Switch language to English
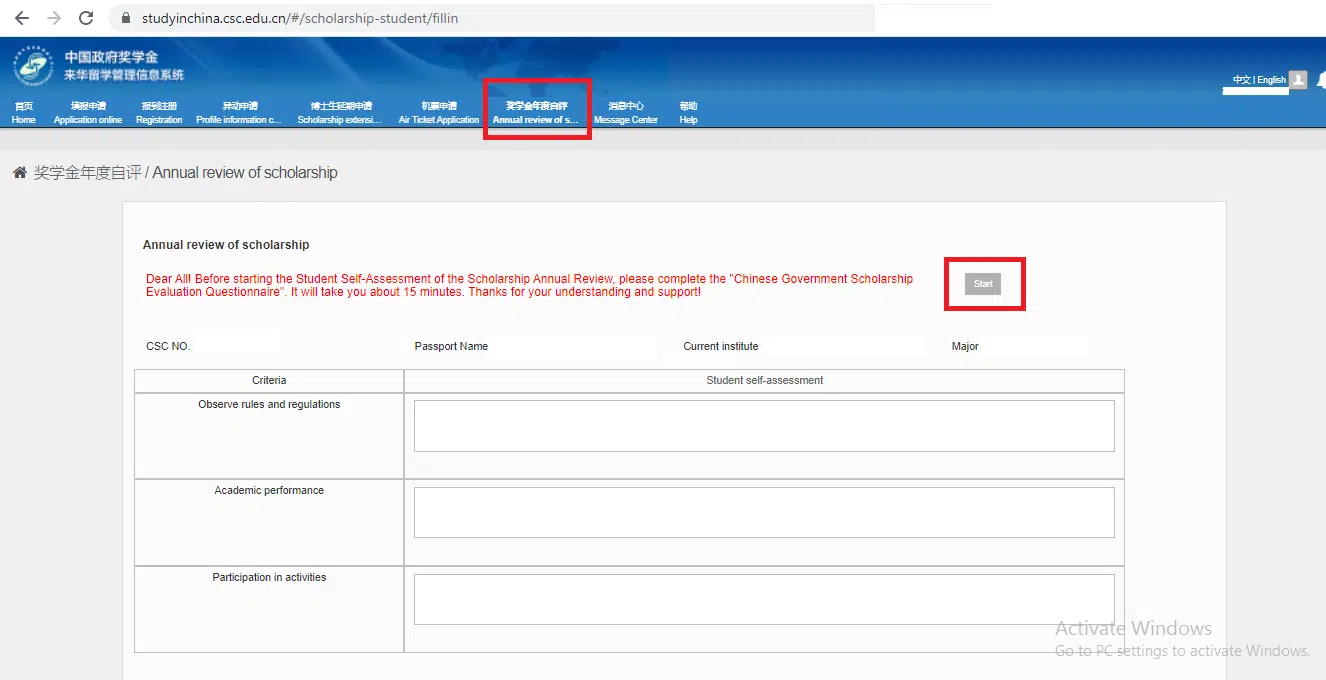Viewport: 1326px width, 680px height. coord(1271,80)
